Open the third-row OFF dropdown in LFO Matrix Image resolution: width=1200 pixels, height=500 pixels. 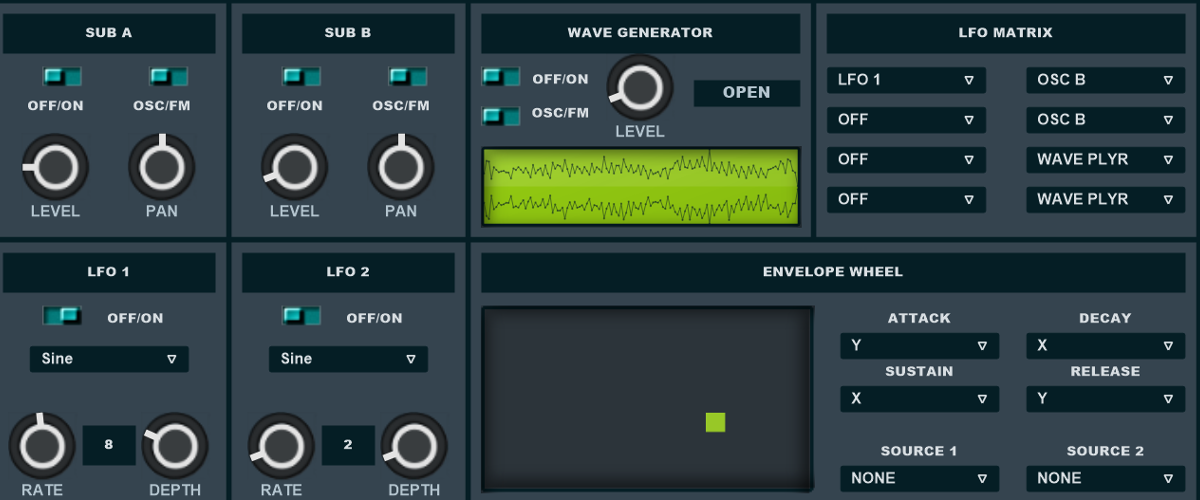tap(906, 160)
